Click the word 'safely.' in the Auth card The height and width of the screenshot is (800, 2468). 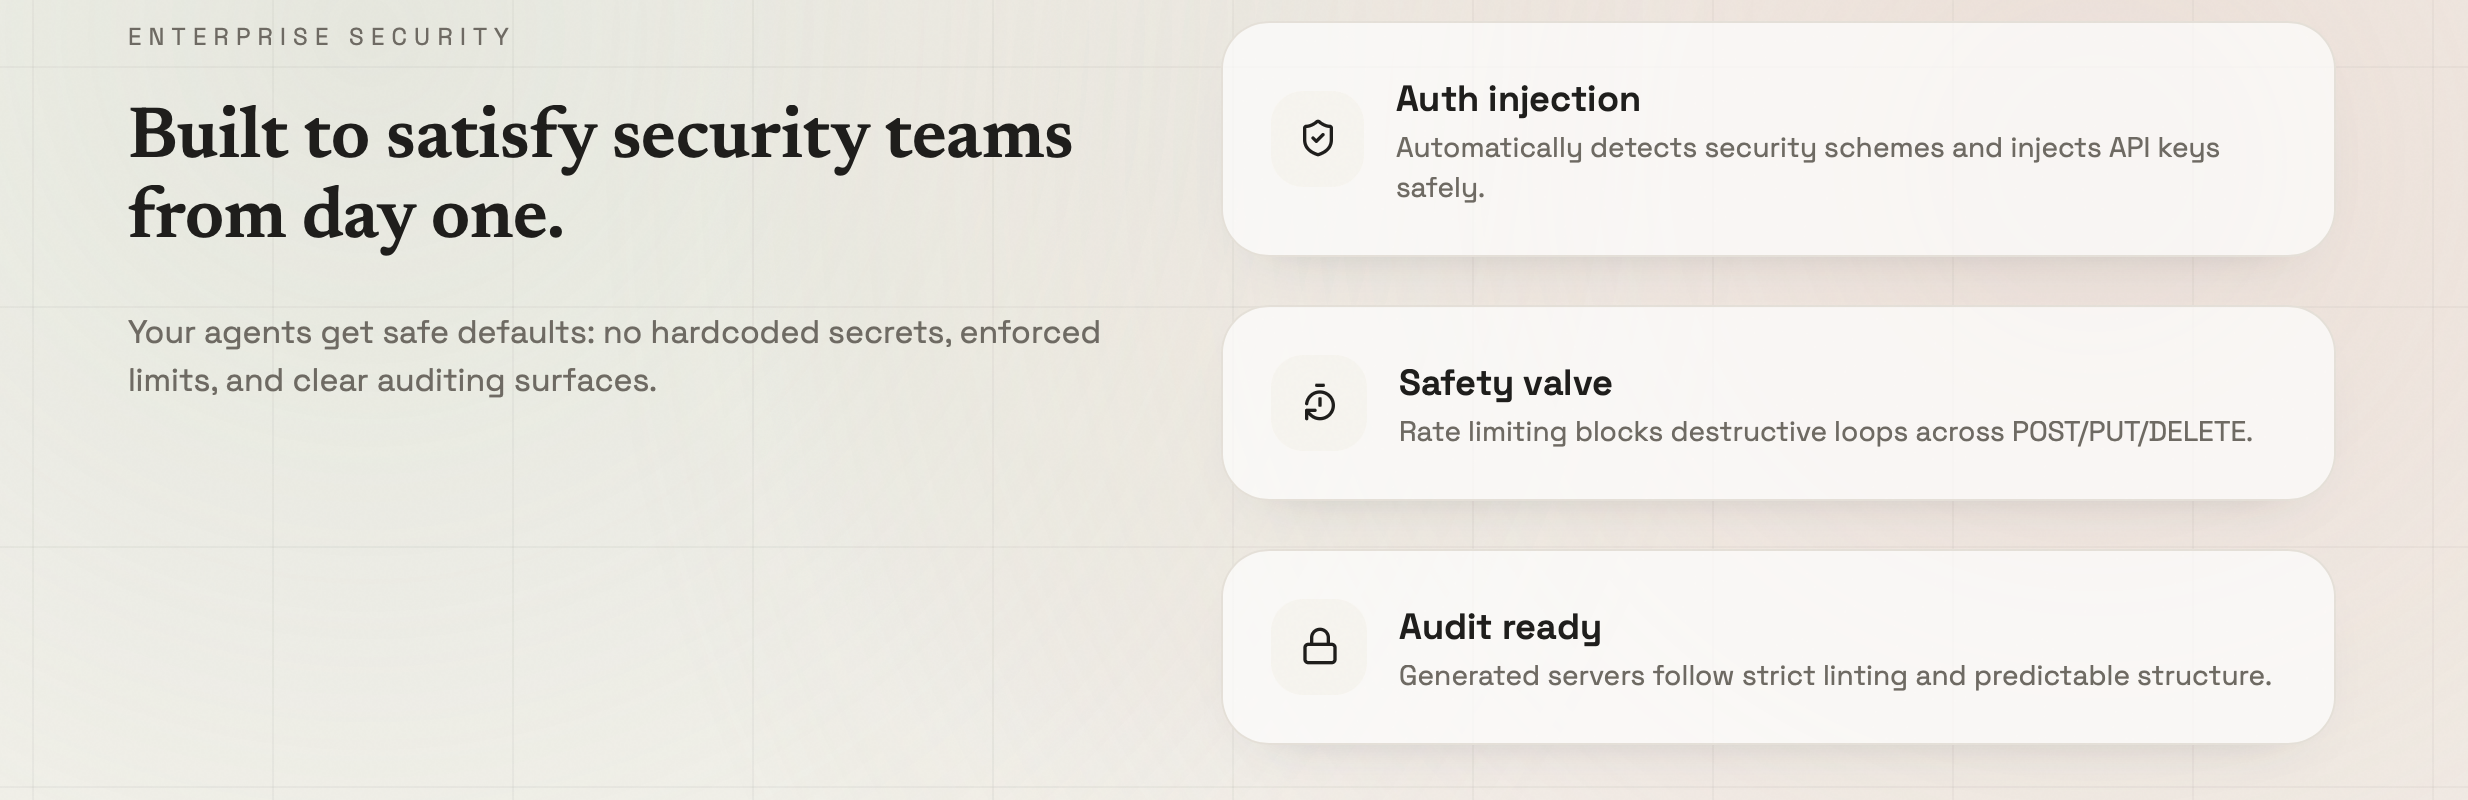(x=1440, y=188)
